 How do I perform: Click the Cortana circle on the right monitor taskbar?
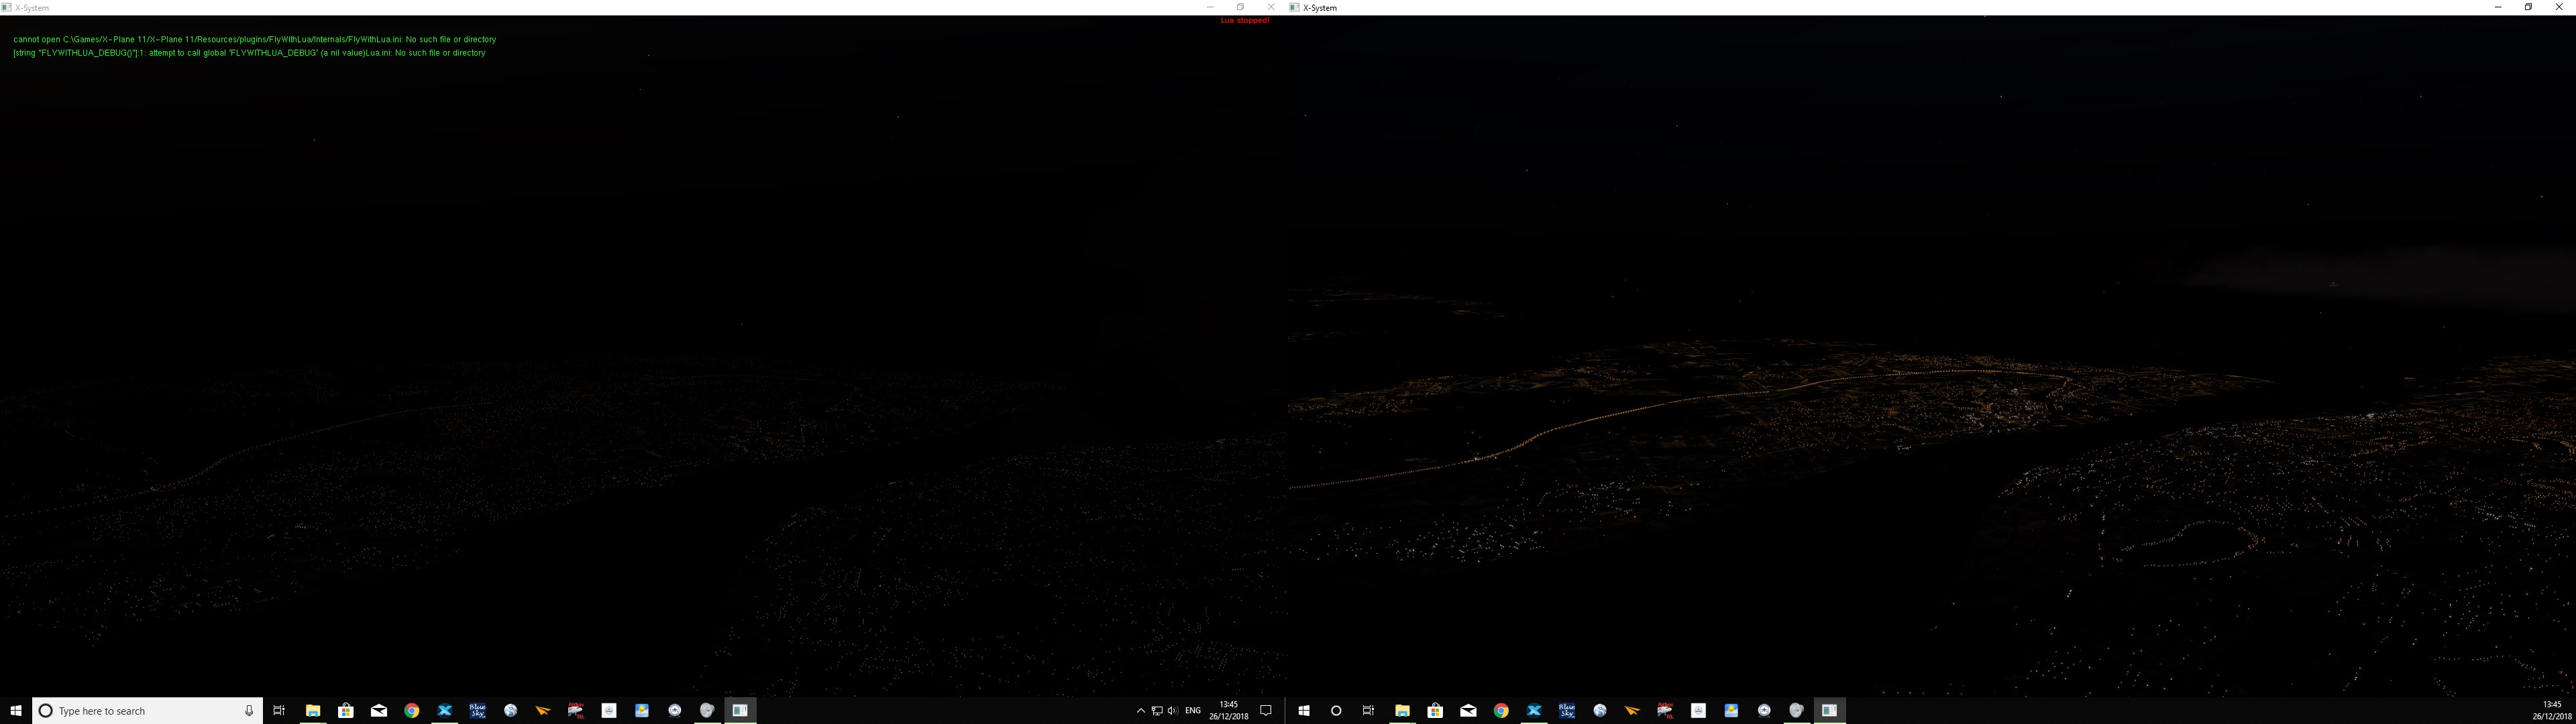coord(1336,710)
